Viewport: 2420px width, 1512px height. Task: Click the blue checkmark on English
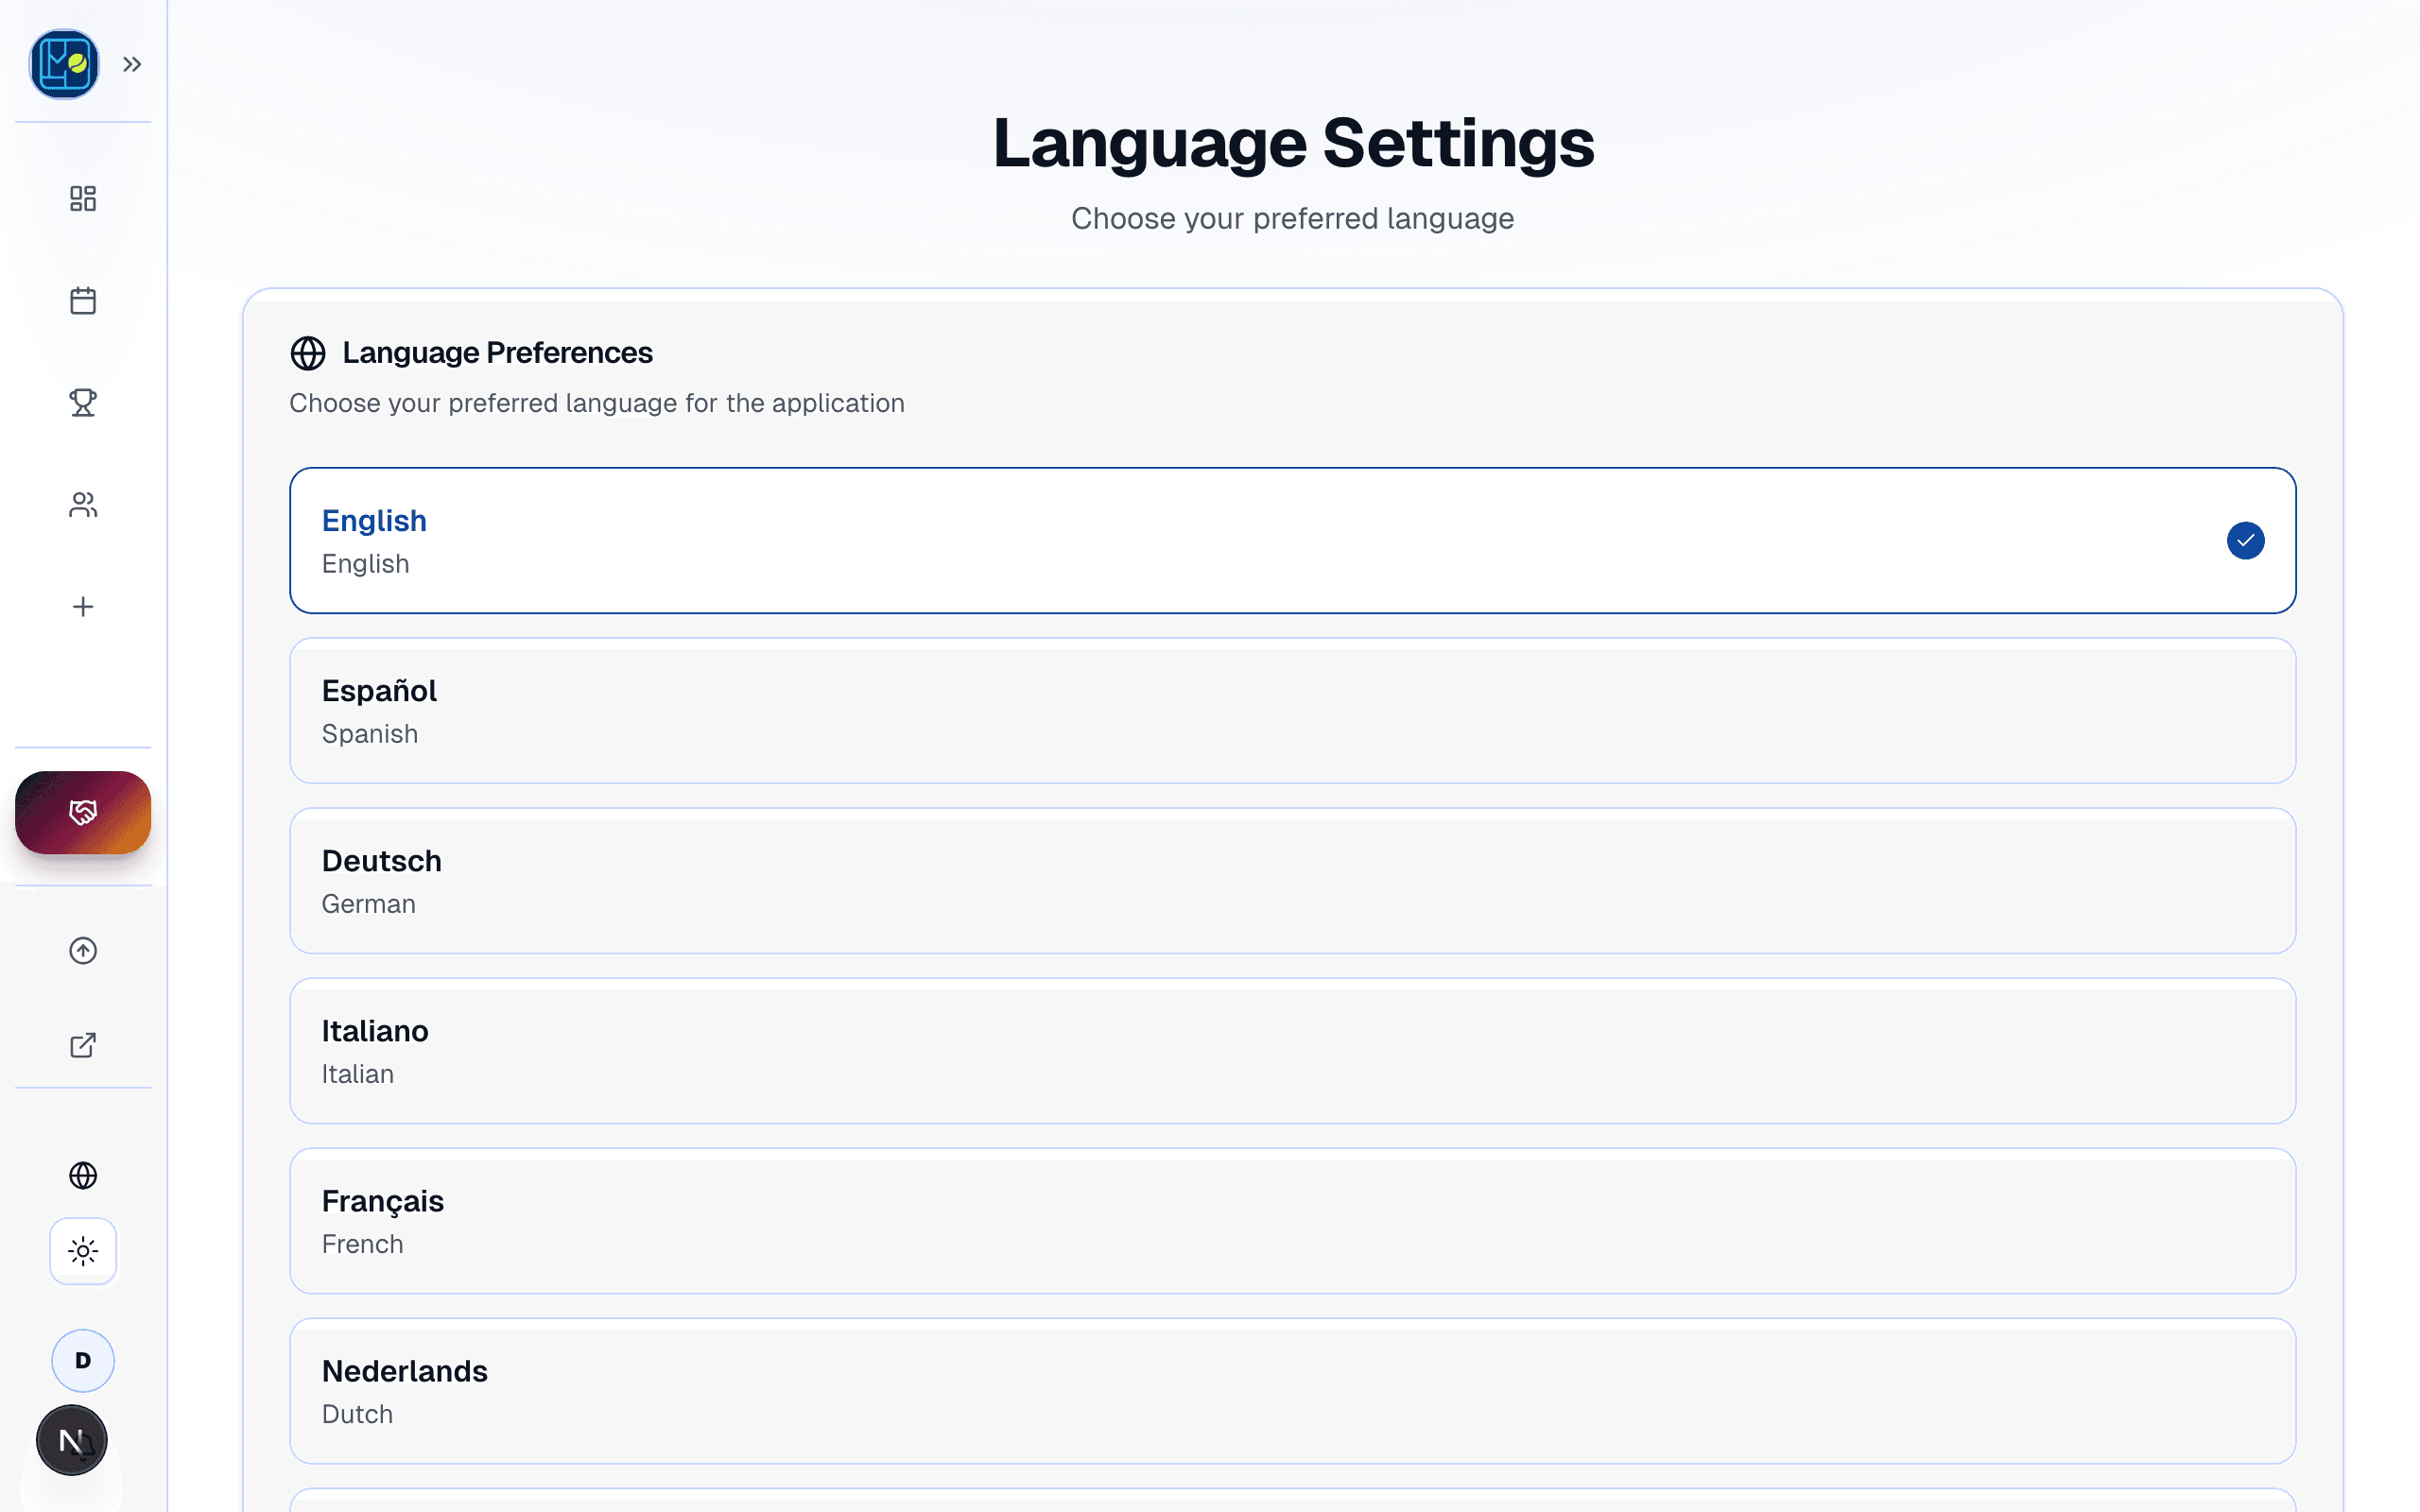[x=2245, y=540]
